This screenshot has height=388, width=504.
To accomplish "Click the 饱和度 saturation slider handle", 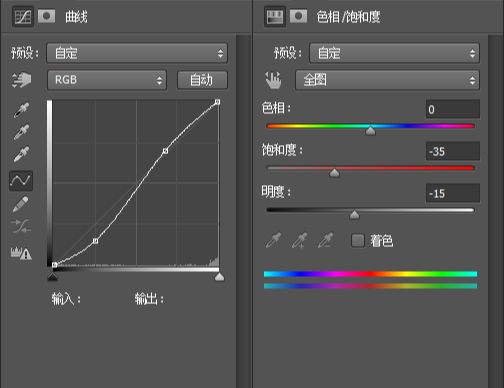I will tap(334, 173).
